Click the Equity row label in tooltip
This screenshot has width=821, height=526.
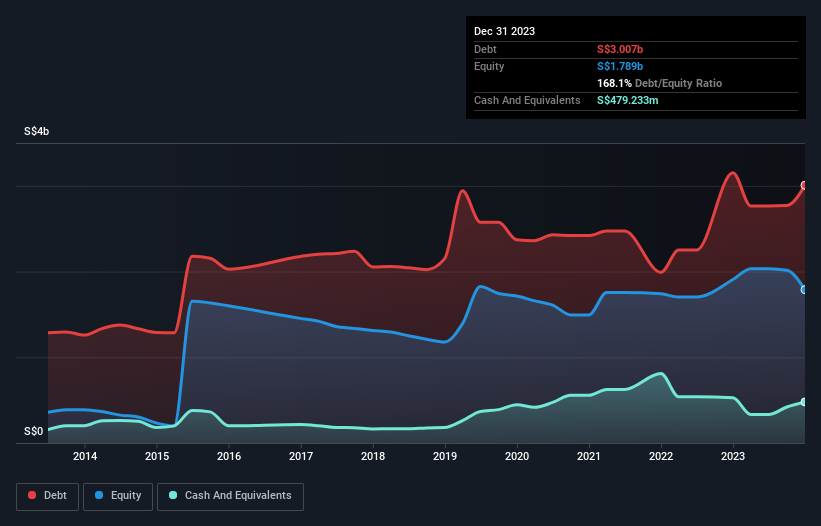tap(489, 66)
